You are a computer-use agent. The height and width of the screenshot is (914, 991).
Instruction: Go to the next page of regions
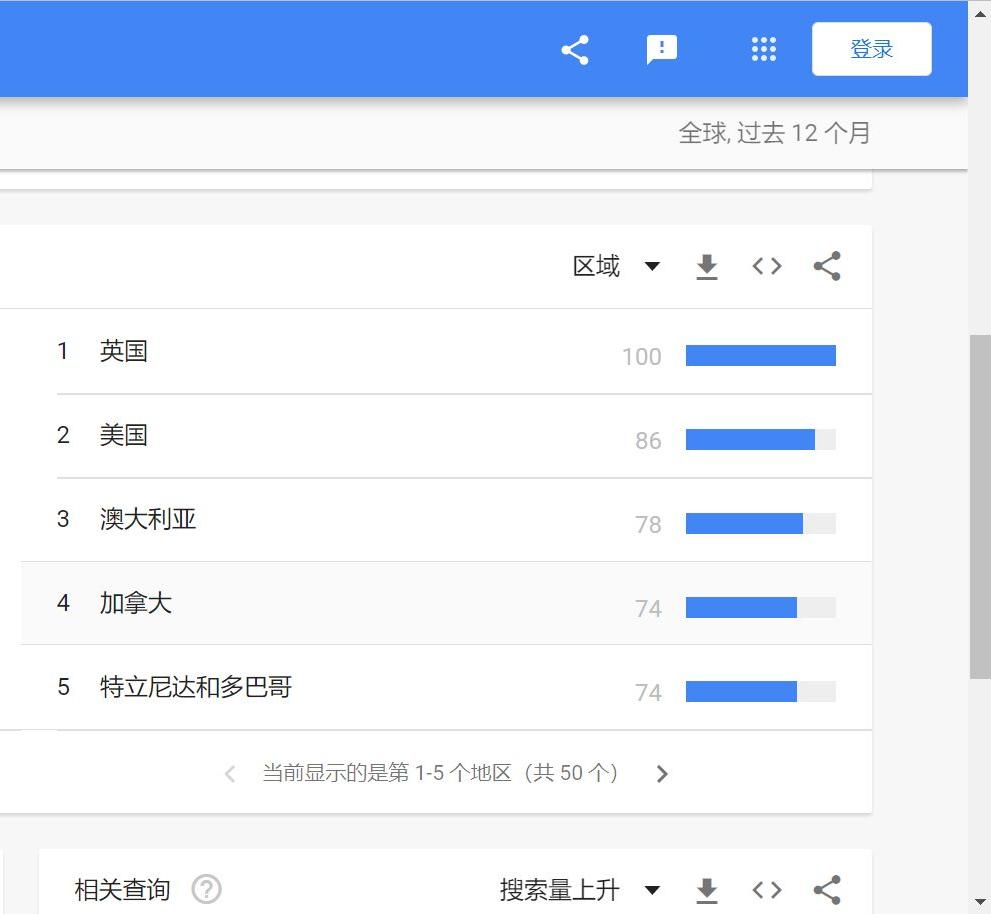662,773
